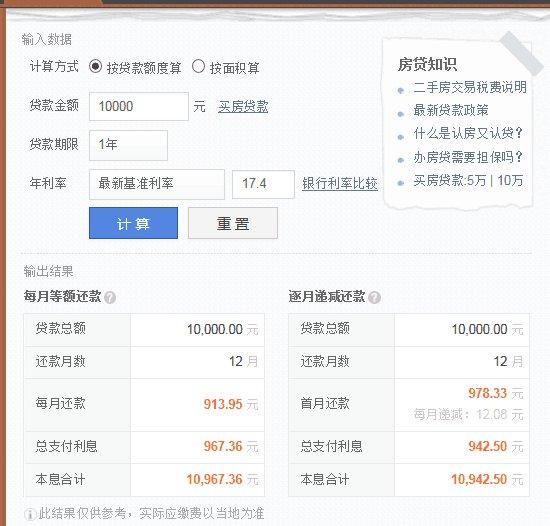Click the blue 计算 button
The height and width of the screenshot is (526, 550).
pos(133,223)
